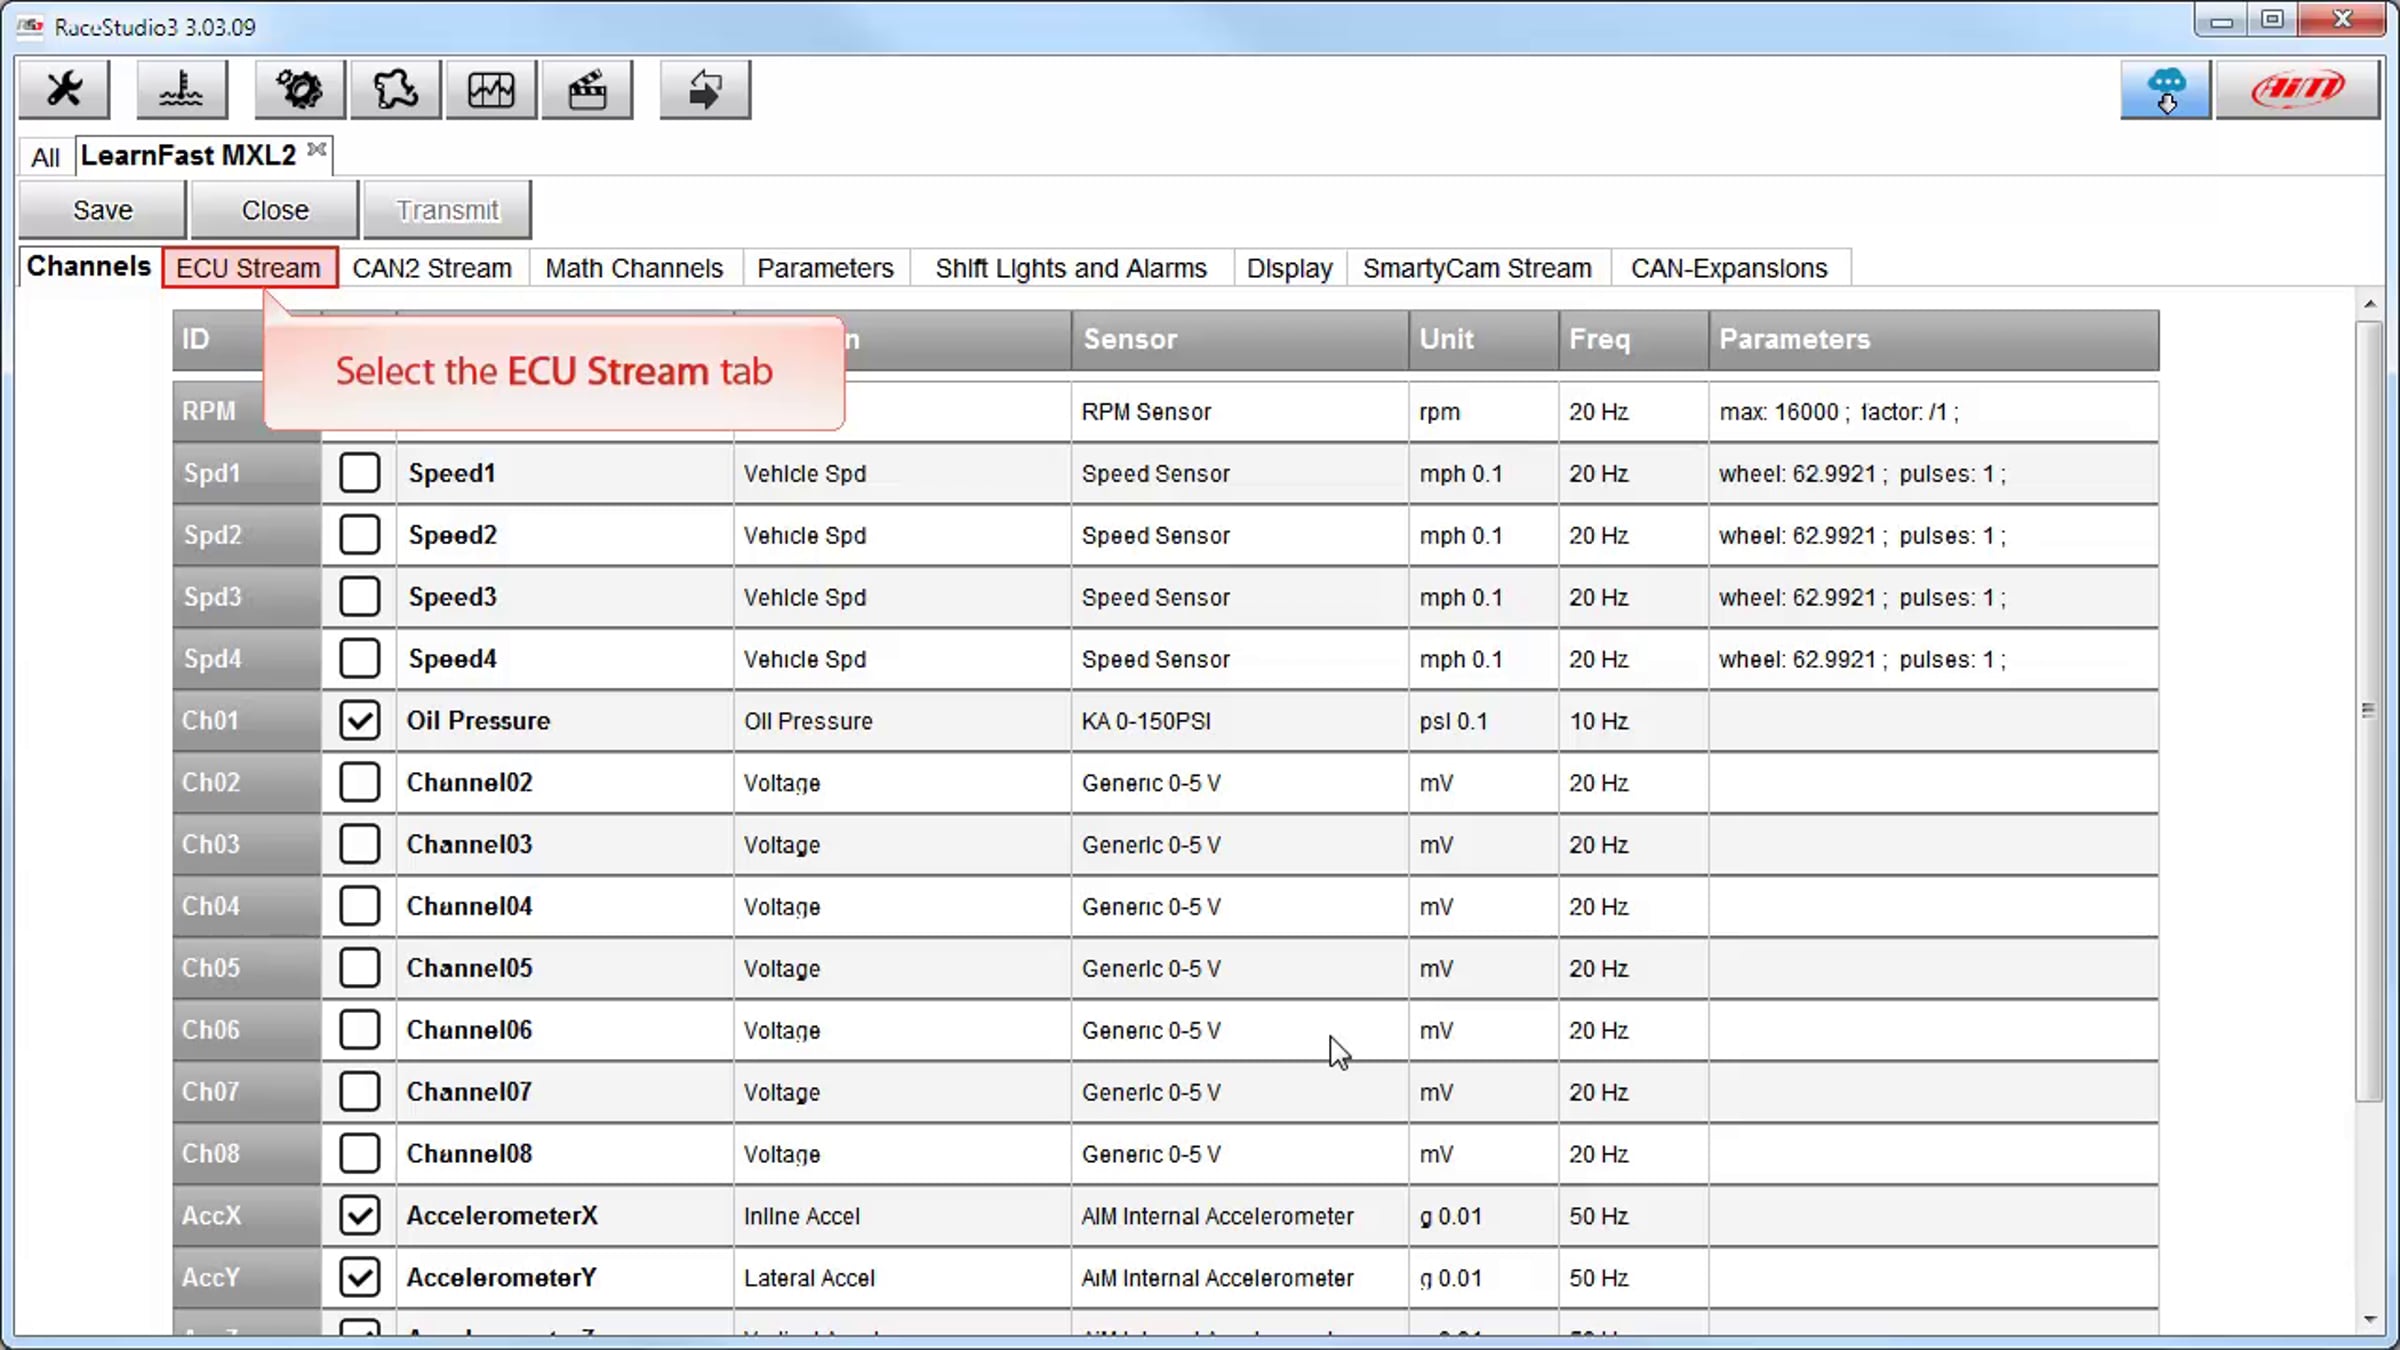The image size is (2400, 1350).
Task: Click the Close button
Action: tap(275, 210)
